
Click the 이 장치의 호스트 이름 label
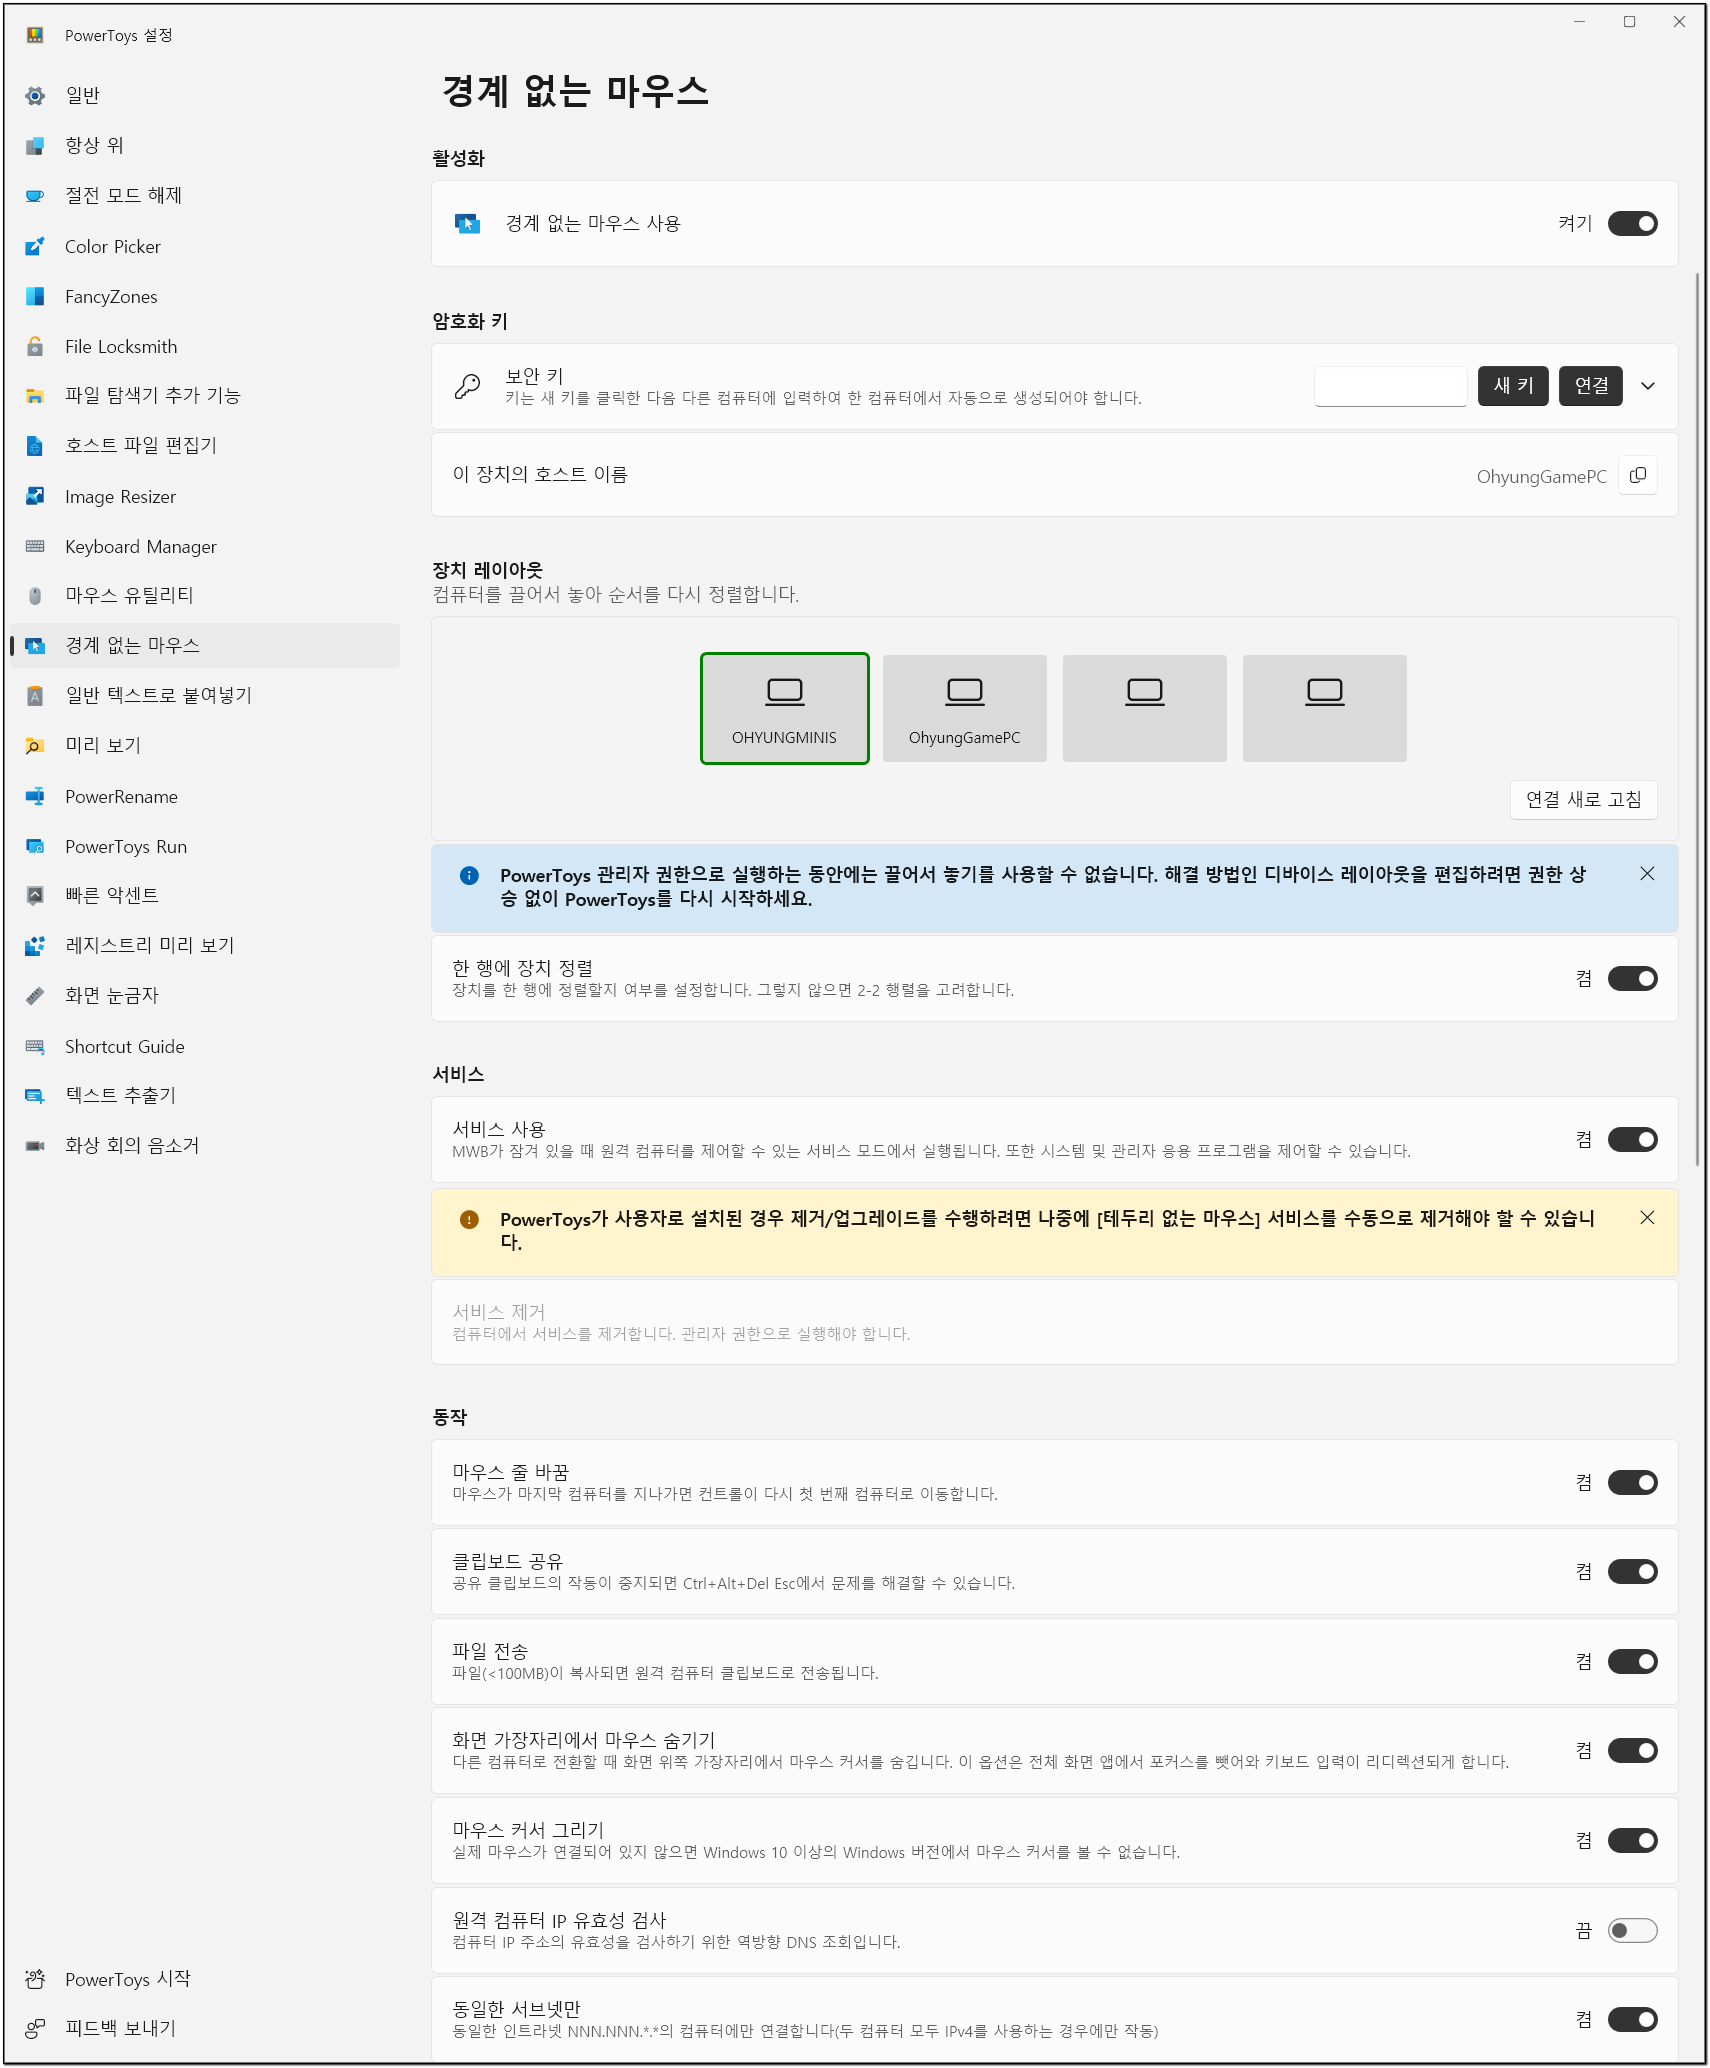[x=540, y=475]
